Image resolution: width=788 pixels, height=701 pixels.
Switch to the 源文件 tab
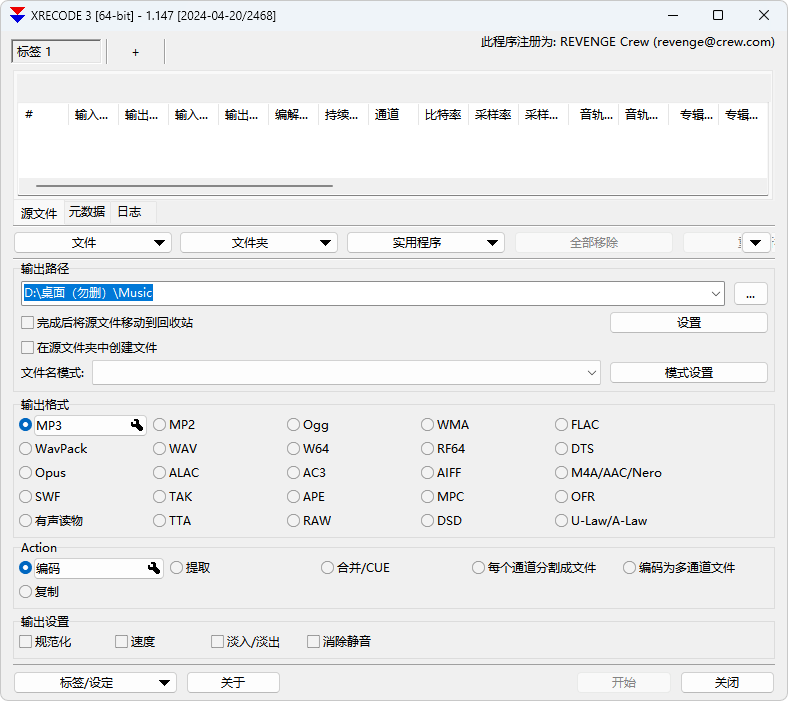coord(39,213)
